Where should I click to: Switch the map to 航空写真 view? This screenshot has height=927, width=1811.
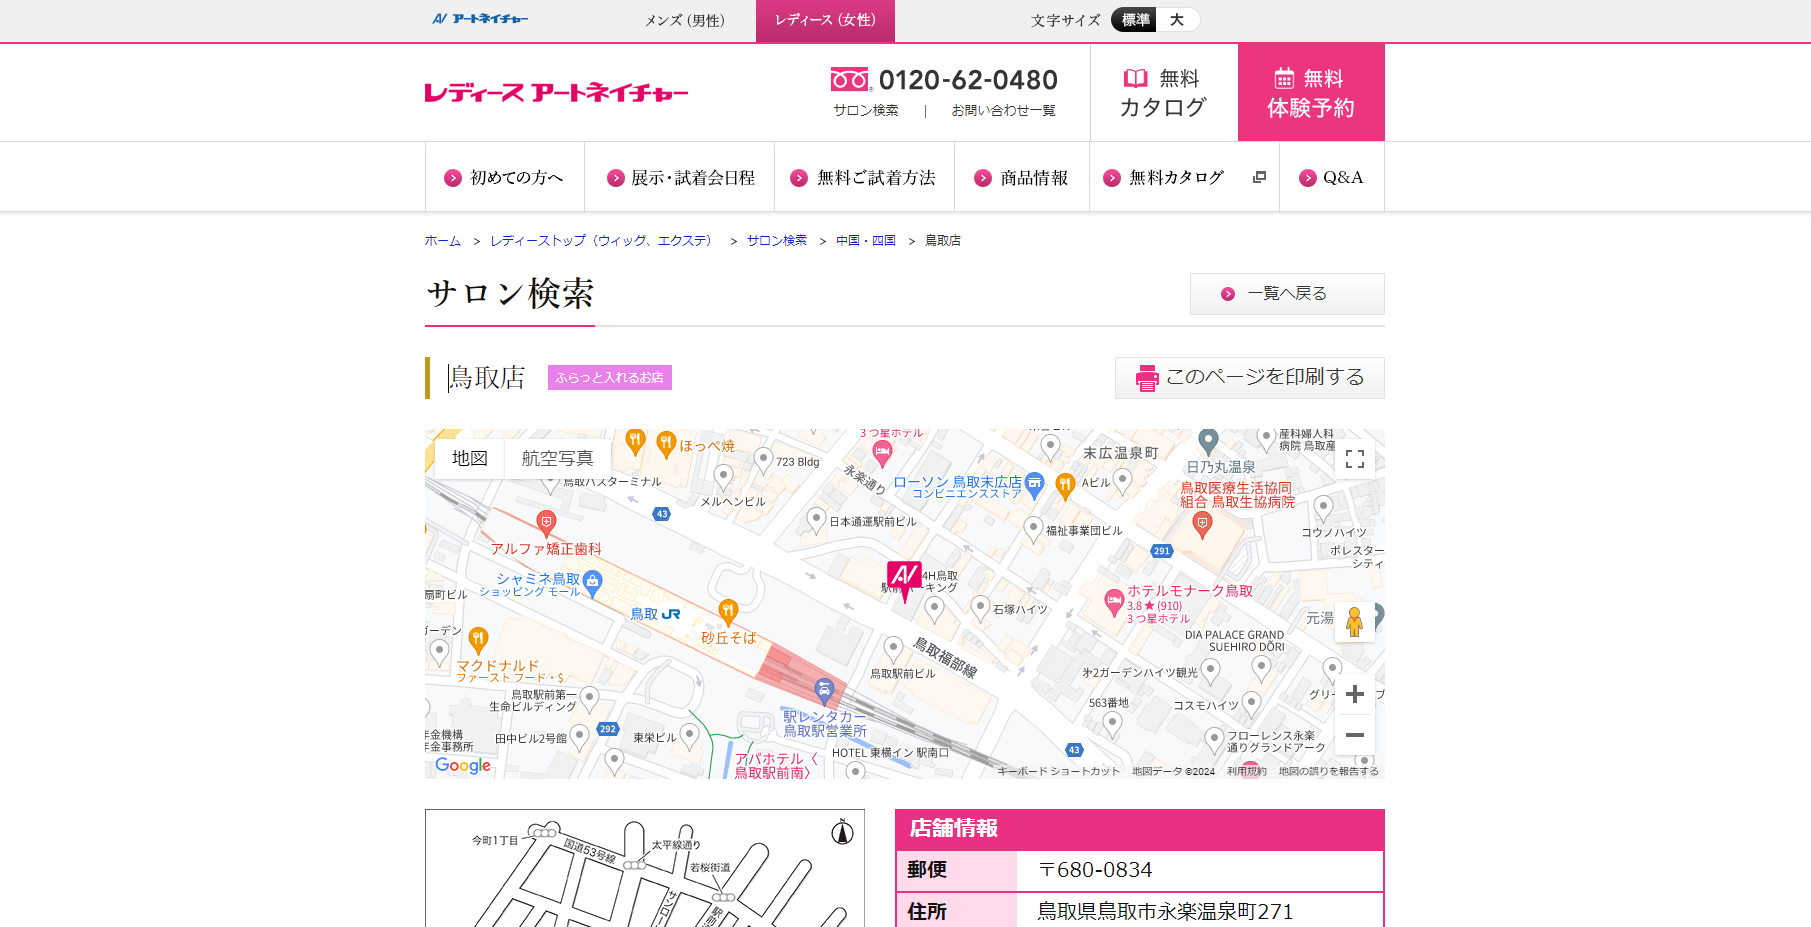tap(557, 458)
